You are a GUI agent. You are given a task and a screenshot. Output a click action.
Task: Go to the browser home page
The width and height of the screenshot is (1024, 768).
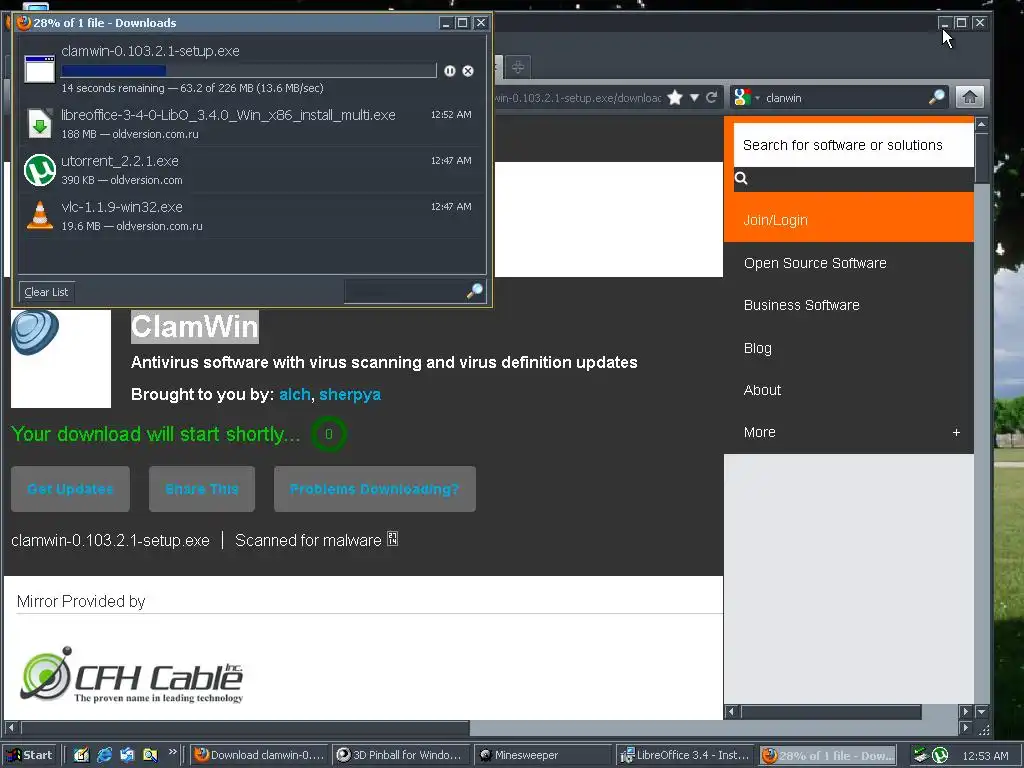[x=970, y=97]
